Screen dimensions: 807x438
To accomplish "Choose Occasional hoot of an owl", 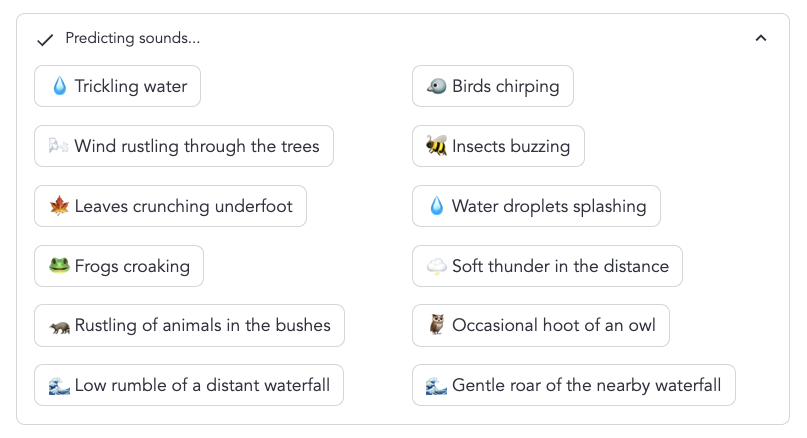I will pyautogui.click(x=541, y=326).
